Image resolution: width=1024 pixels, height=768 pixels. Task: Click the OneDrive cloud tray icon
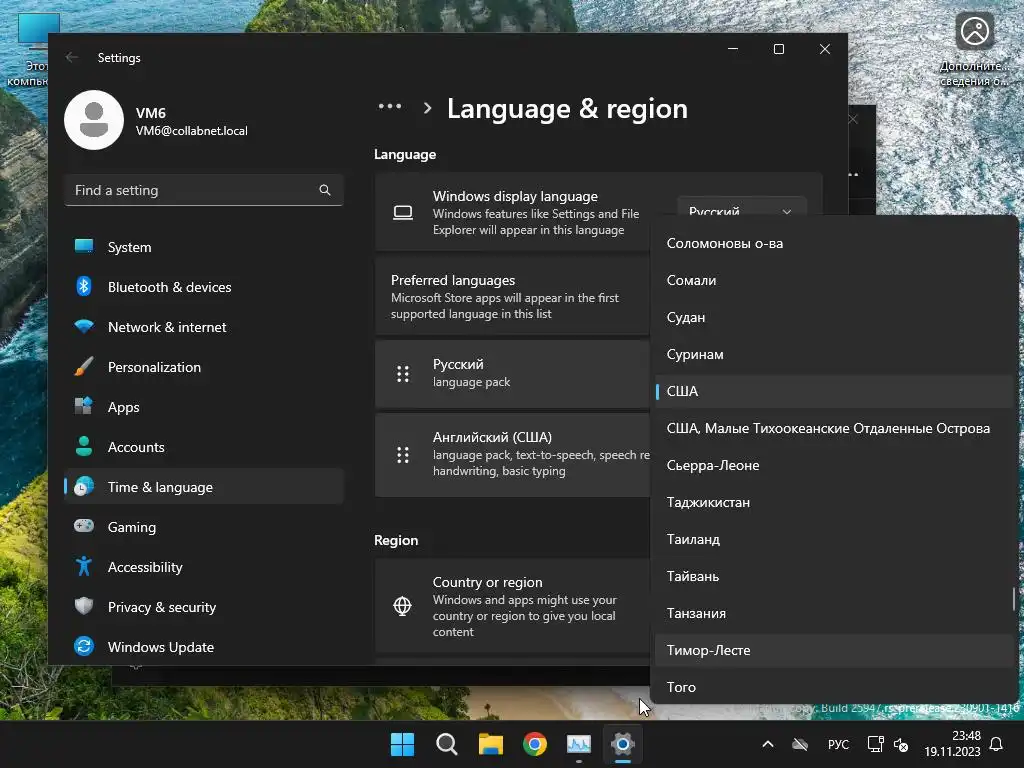(800, 744)
